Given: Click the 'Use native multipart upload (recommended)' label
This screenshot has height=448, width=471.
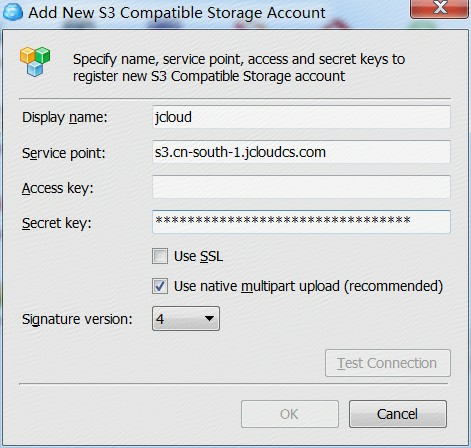Looking at the screenshot, I should [x=308, y=286].
